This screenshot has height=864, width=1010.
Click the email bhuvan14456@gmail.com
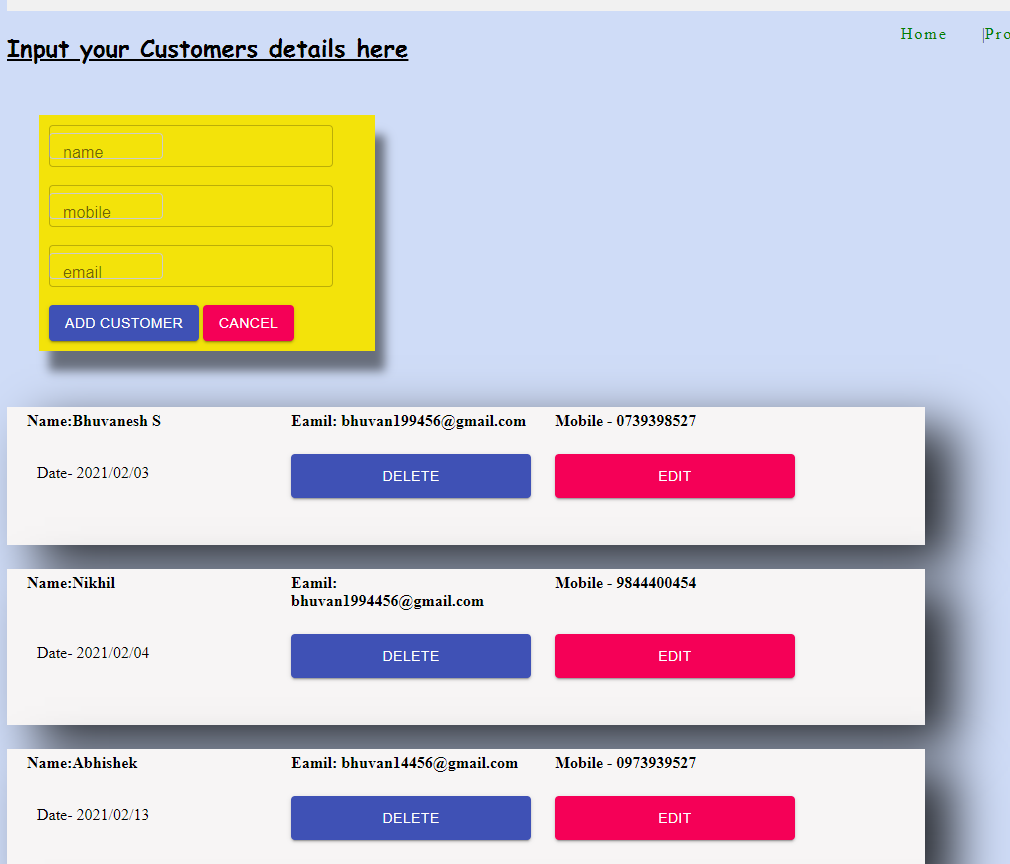[430, 763]
